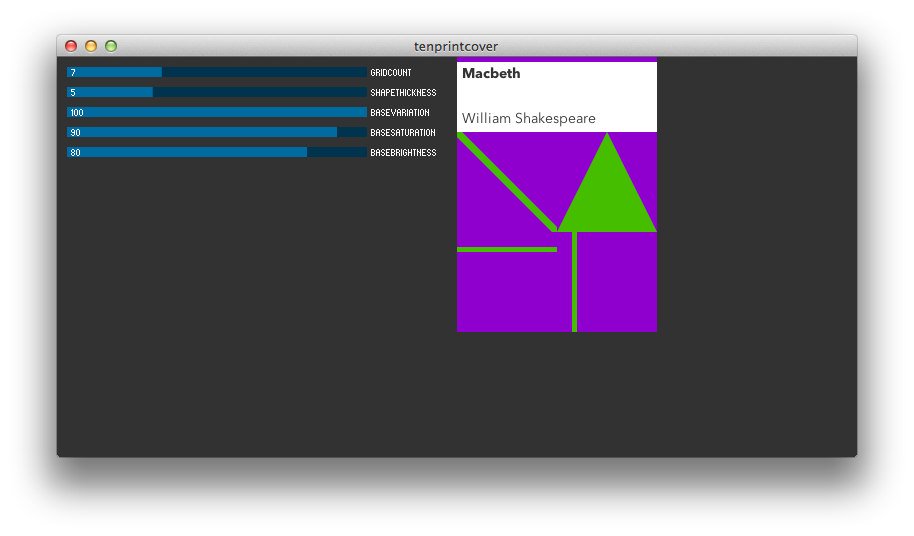
Task: Adjust the SHAPETHICKNESS slider
Action: tap(217, 92)
